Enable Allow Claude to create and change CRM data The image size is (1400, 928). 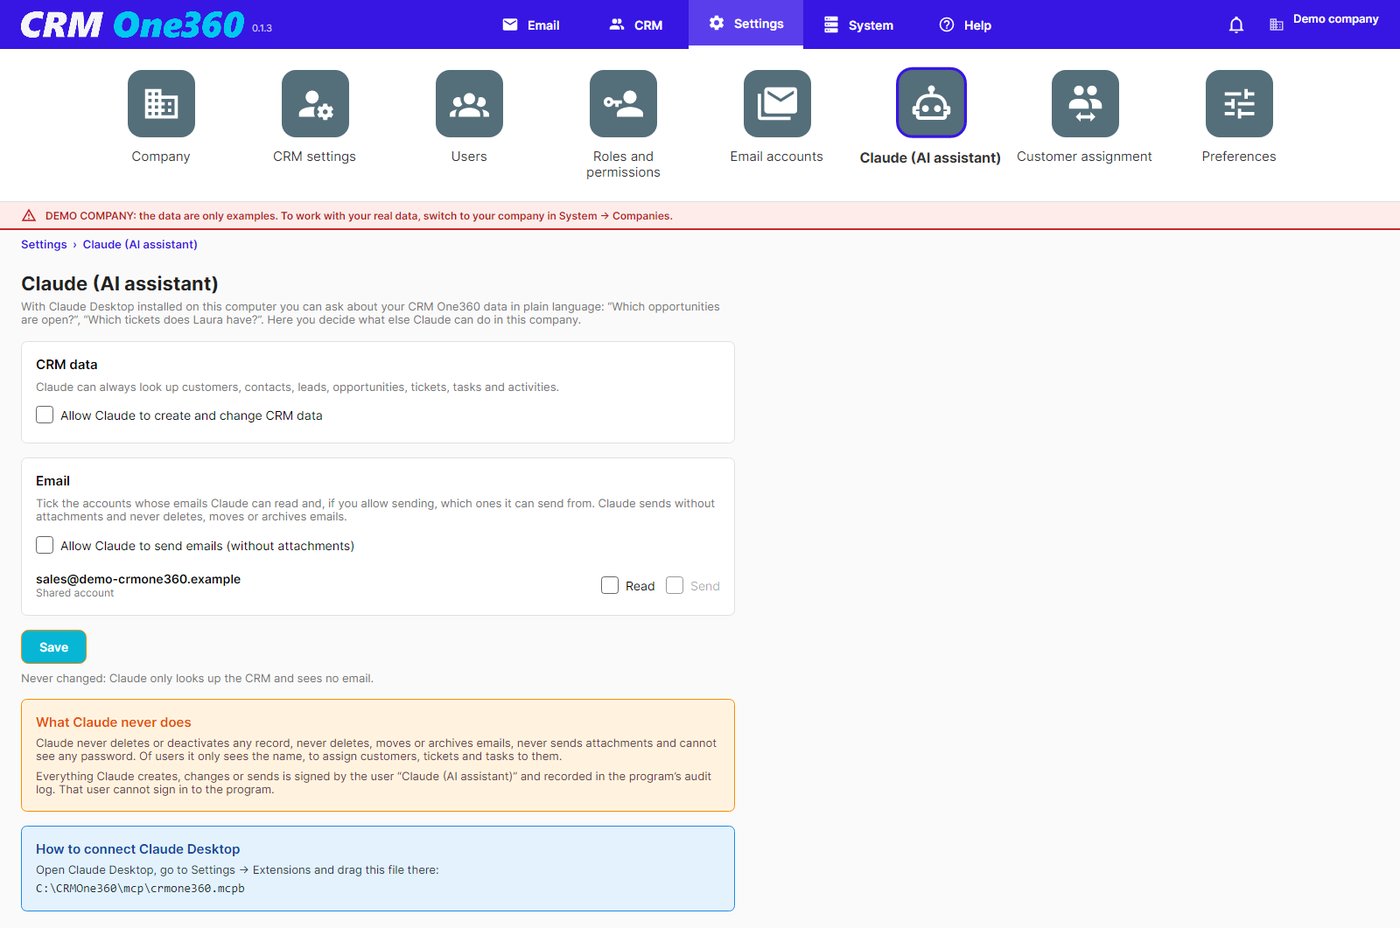pos(45,415)
